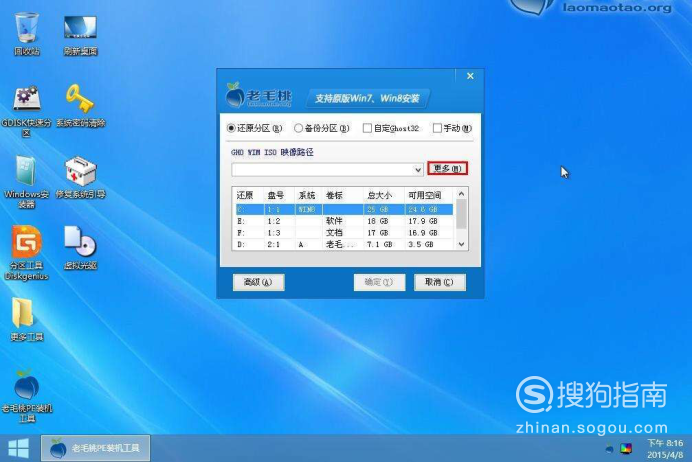
Task: Click the refresh desktop icon
Action: tap(80, 34)
